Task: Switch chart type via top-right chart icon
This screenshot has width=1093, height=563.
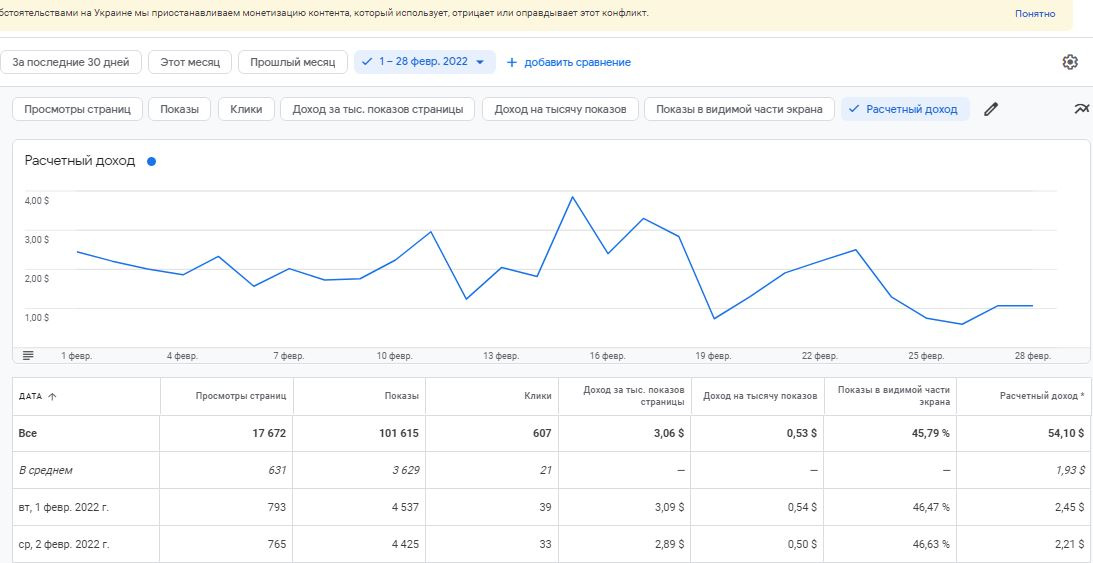Action: (x=1081, y=109)
